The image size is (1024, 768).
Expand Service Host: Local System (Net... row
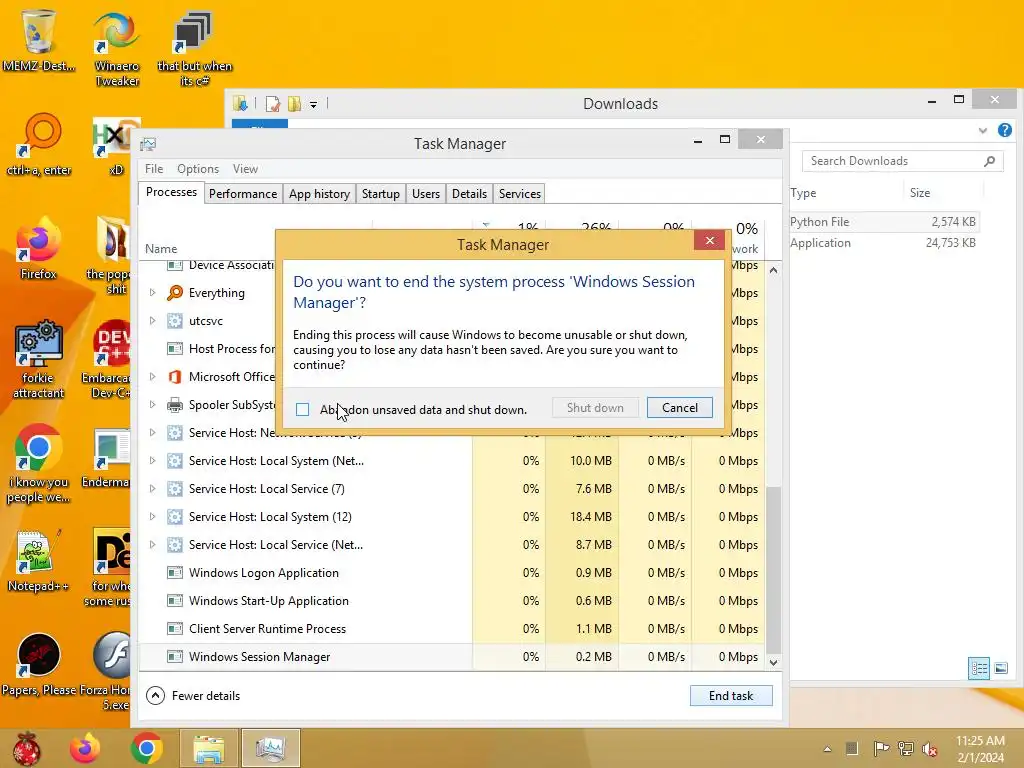pos(152,461)
